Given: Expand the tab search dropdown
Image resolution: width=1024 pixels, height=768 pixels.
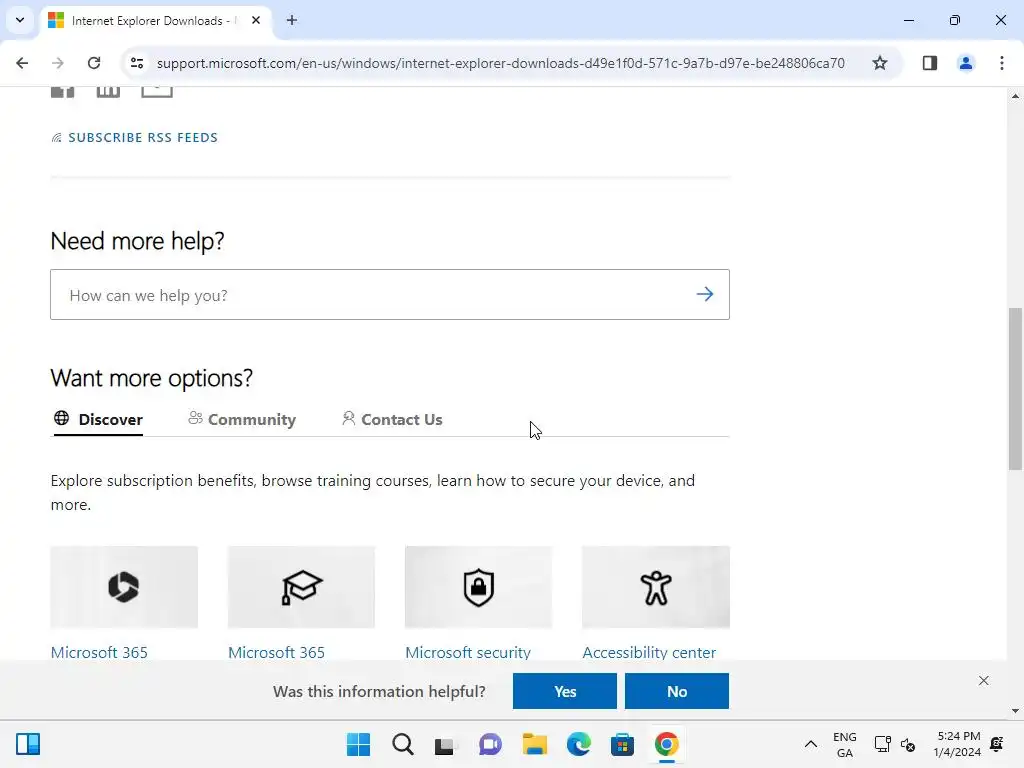Looking at the screenshot, I should pyautogui.click(x=20, y=20).
